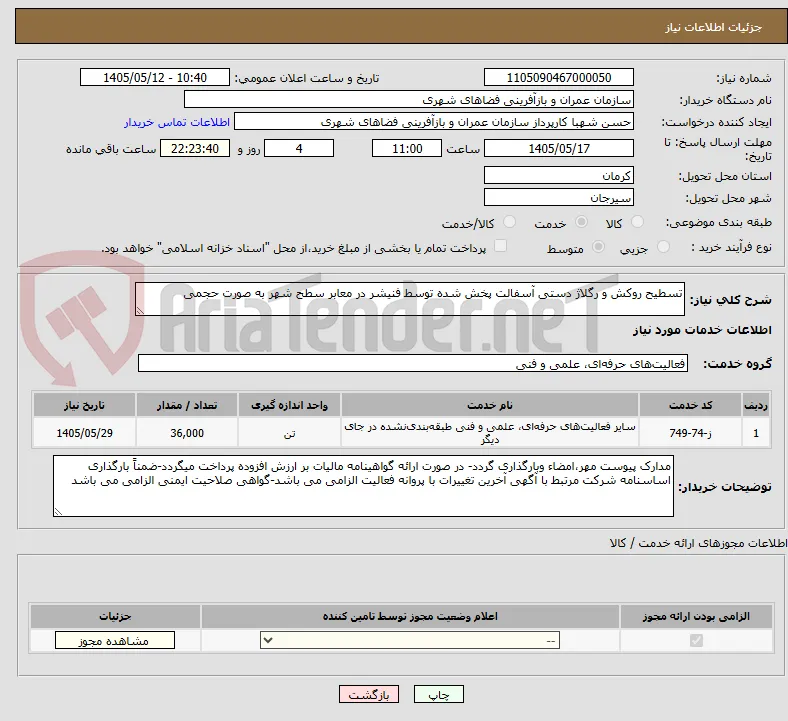788x721 pixels.
Task: Click the unit cell تن
Action: pyautogui.click(x=289, y=433)
